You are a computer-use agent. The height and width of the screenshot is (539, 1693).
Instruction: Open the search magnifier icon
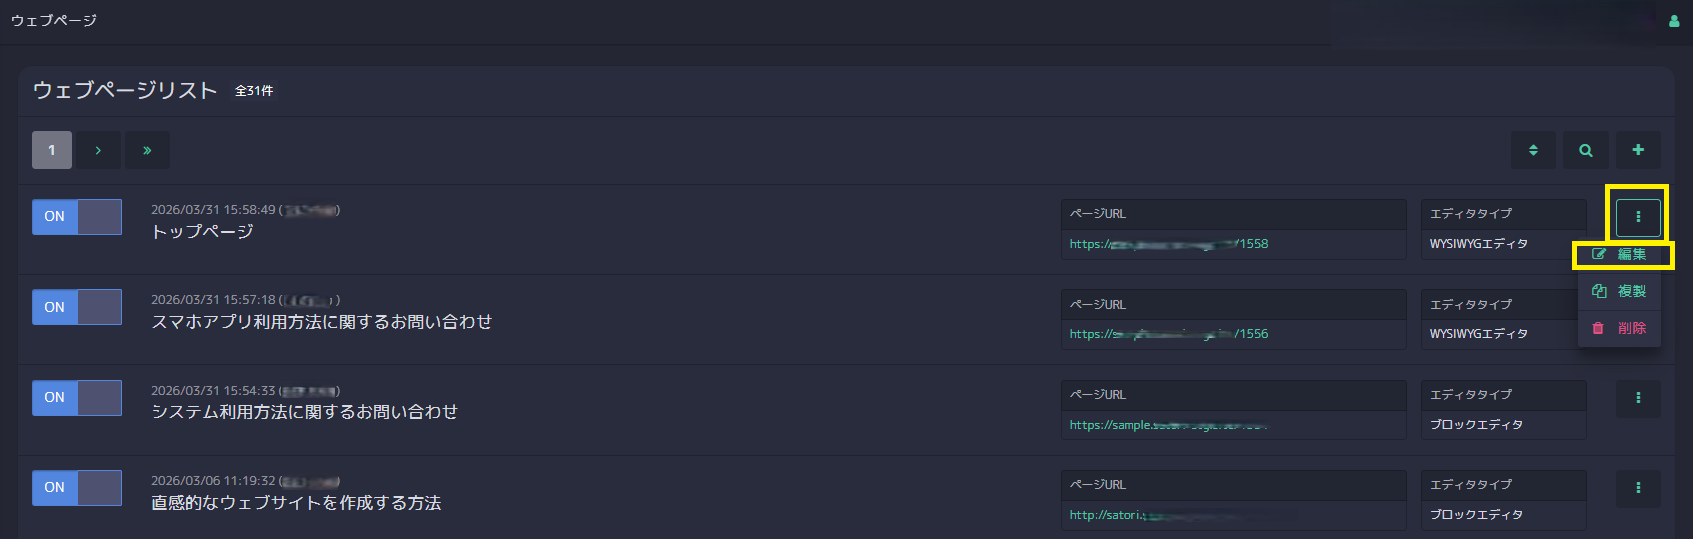point(1586,150)
